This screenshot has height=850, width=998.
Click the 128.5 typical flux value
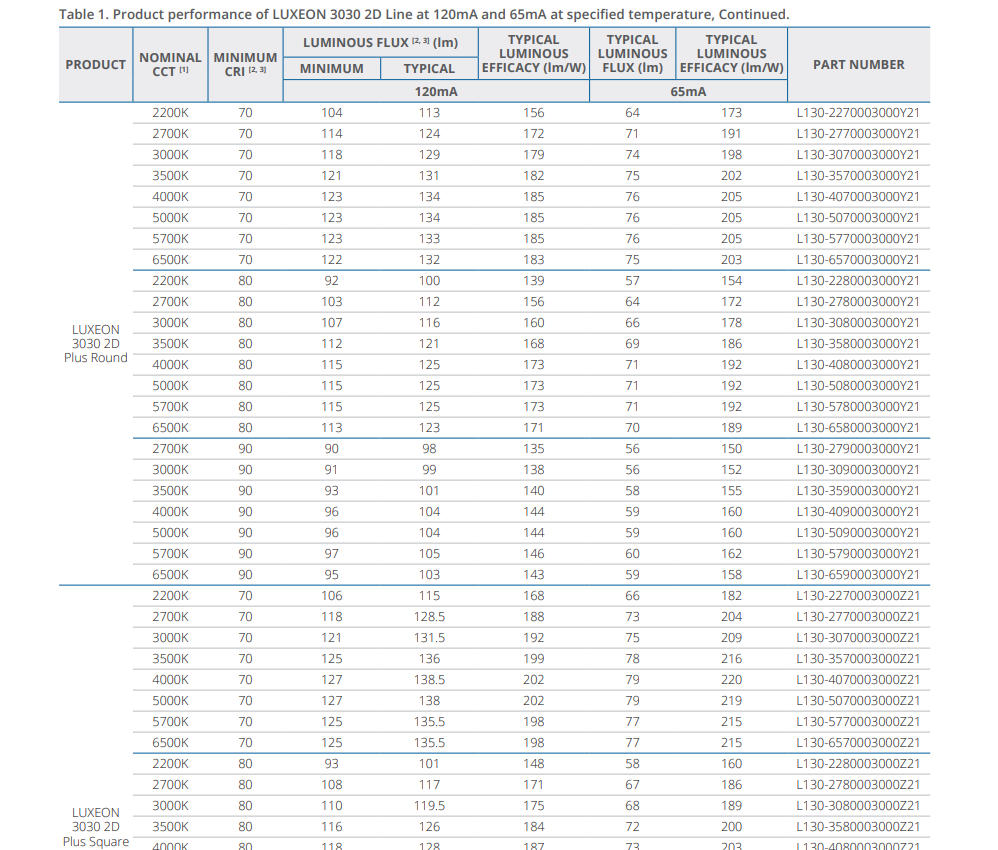click(x=429, y=617)
